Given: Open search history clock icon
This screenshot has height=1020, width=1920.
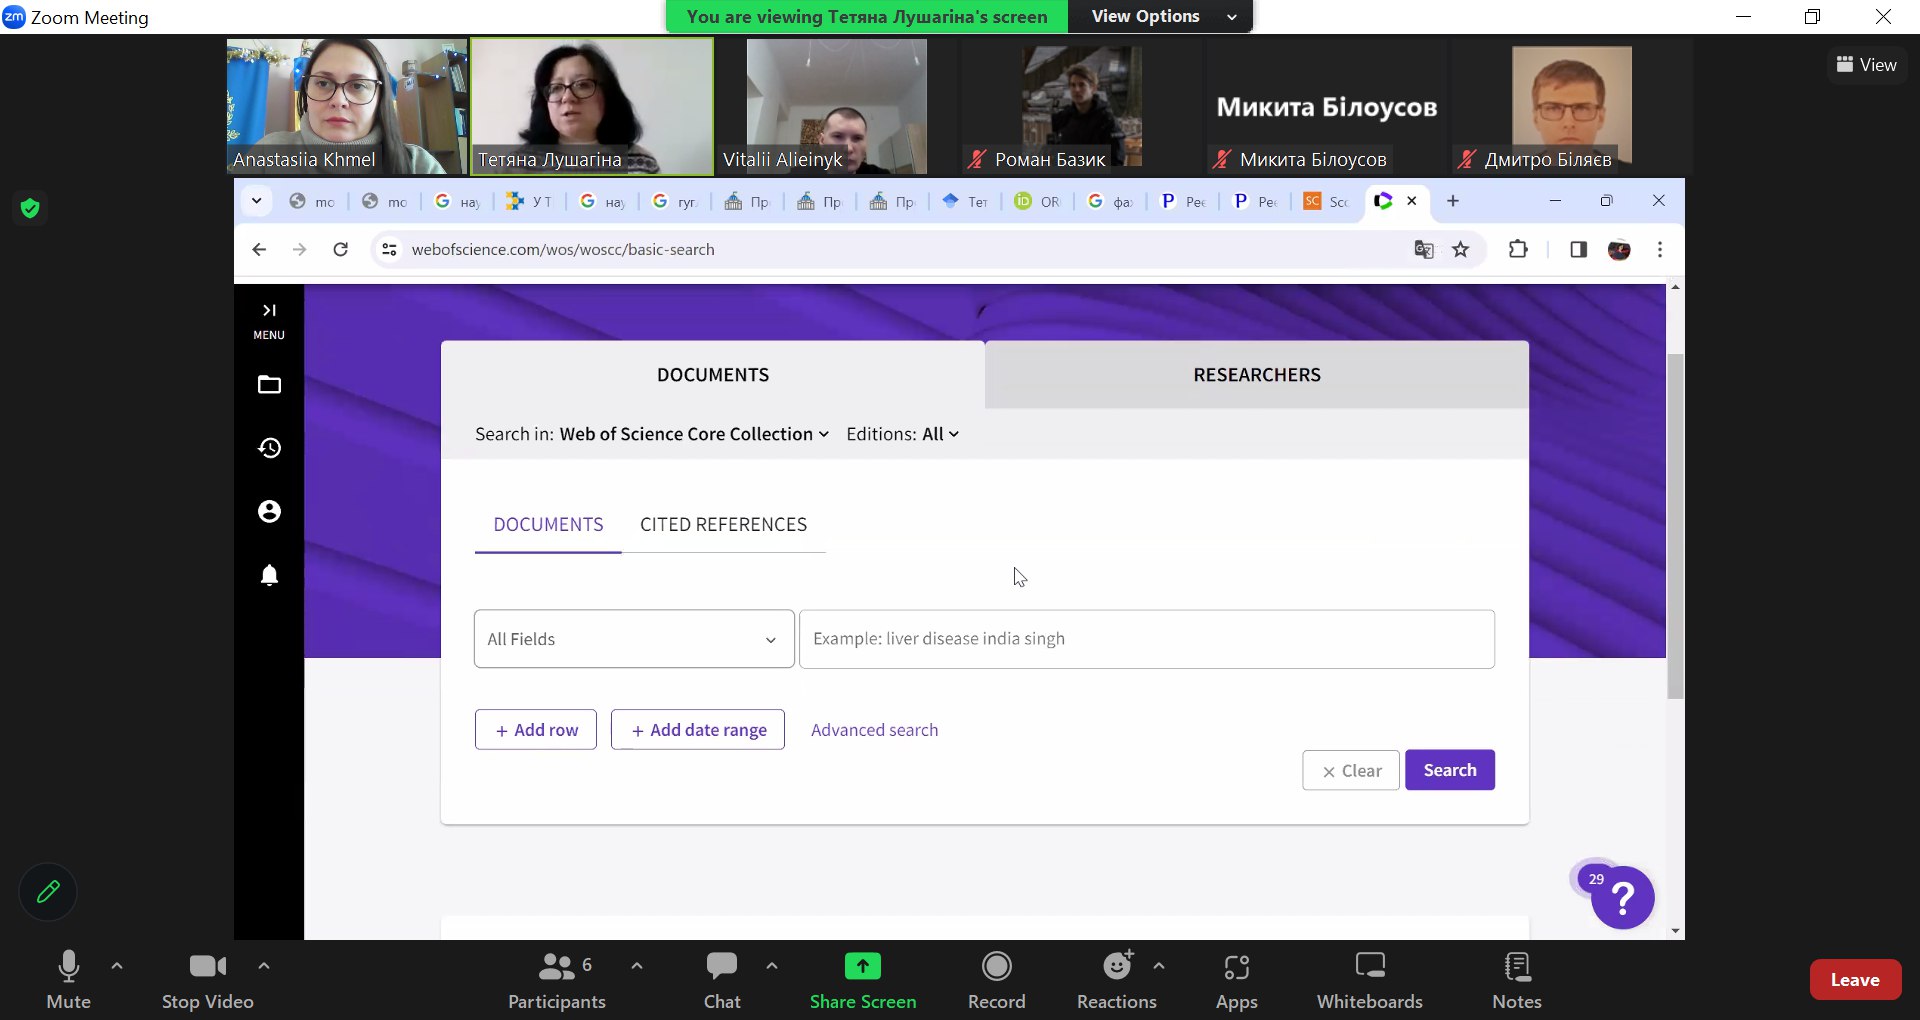Looking at the screenshot, I should 269,448.
